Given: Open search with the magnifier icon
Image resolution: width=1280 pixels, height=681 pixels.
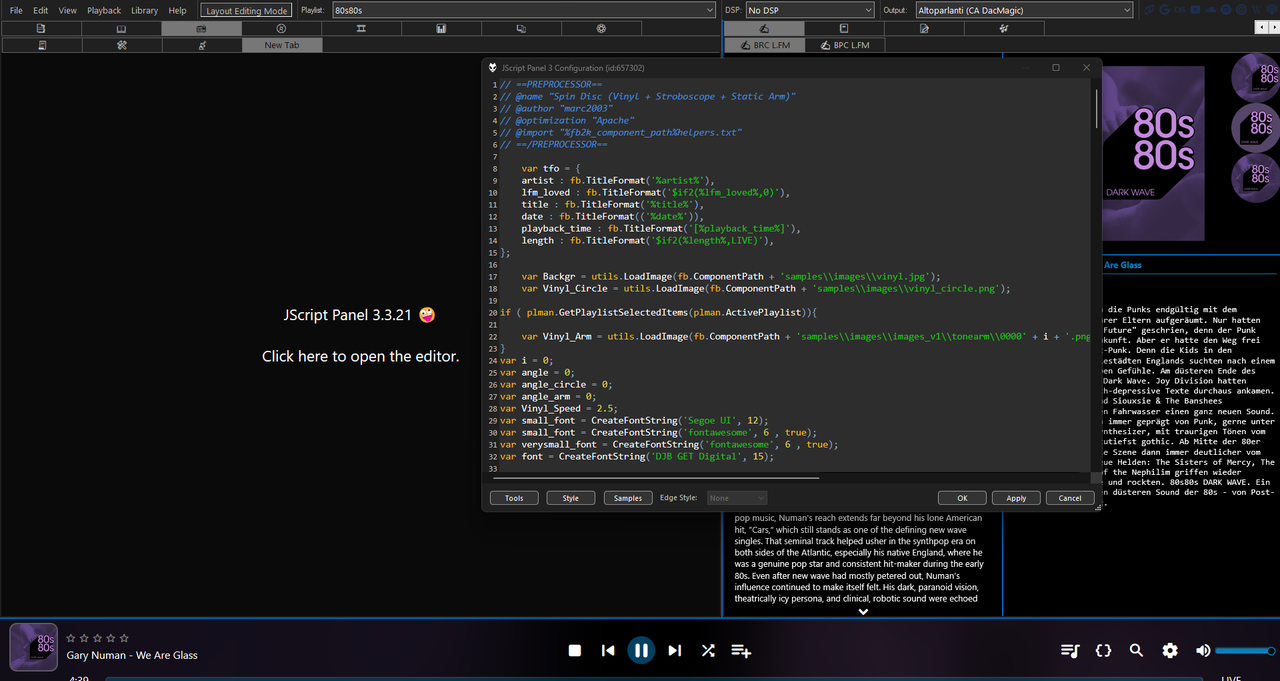Looking at the screenshot, I should click(x=1136, y=651).
